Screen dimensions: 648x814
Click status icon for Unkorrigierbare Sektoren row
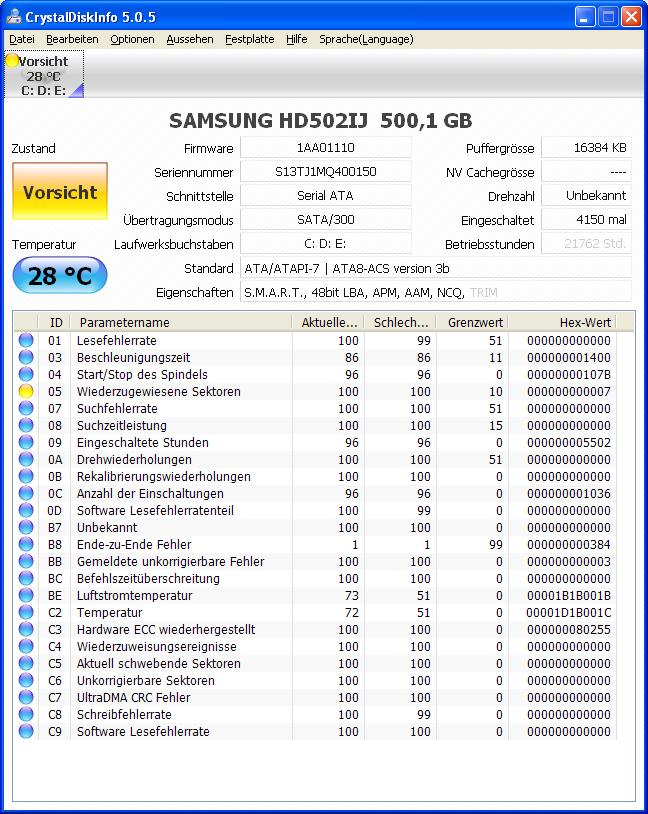pos(26,681)
